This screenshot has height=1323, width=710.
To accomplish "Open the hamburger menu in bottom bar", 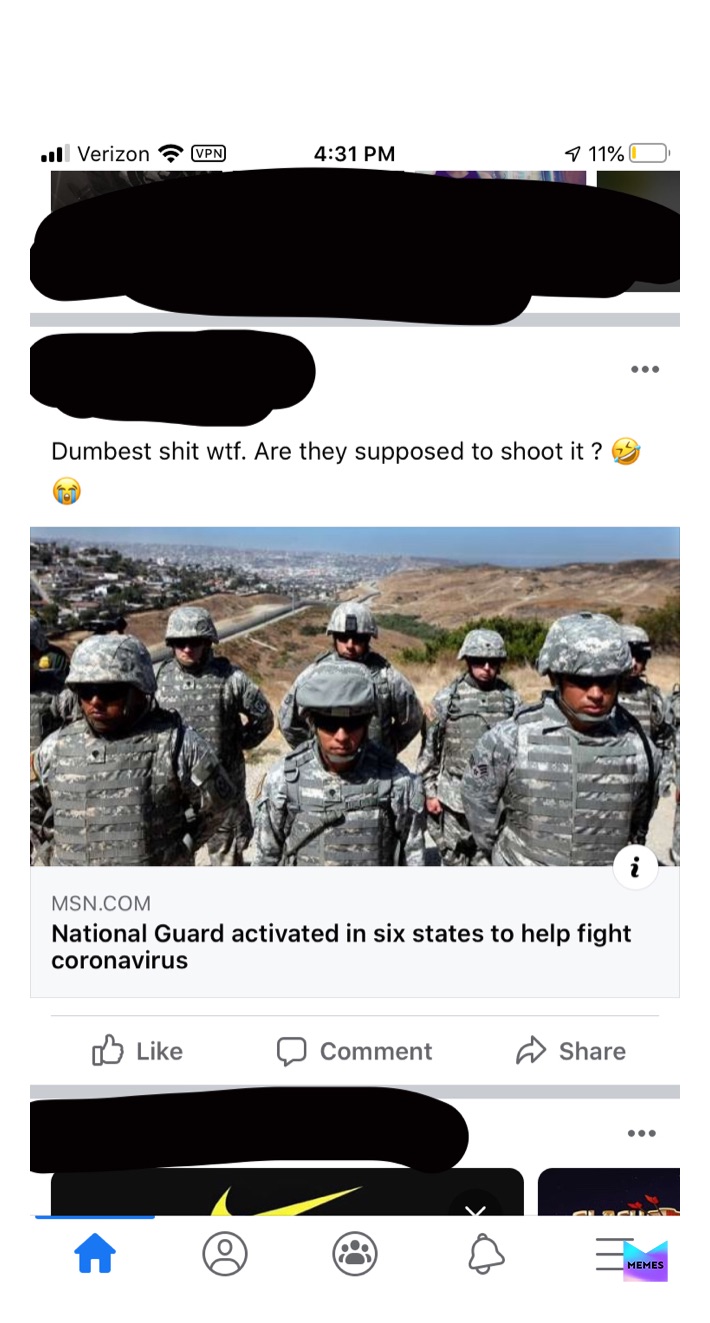I will pyautogui.click(x=612, y=1253).
